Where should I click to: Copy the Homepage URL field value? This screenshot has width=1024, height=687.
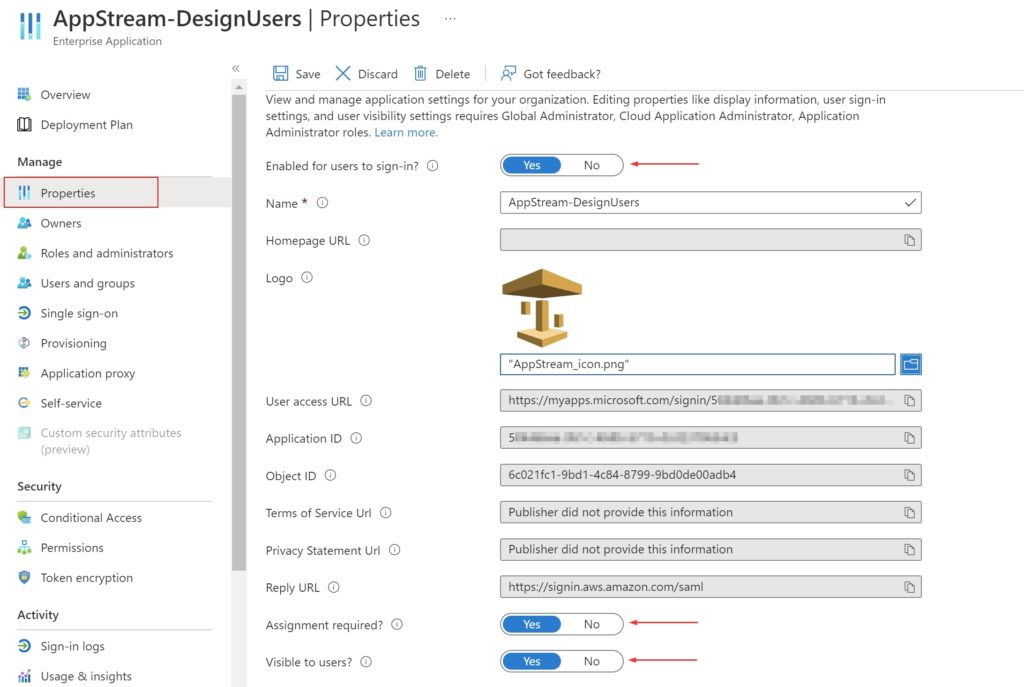909,240
